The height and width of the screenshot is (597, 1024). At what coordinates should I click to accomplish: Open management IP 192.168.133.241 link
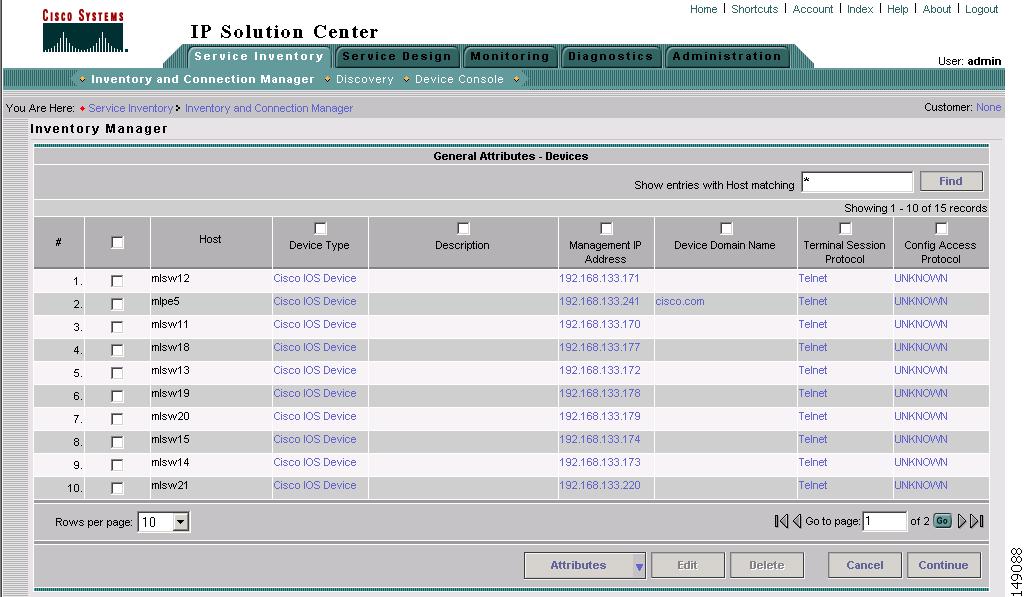(x=600, y=301)
